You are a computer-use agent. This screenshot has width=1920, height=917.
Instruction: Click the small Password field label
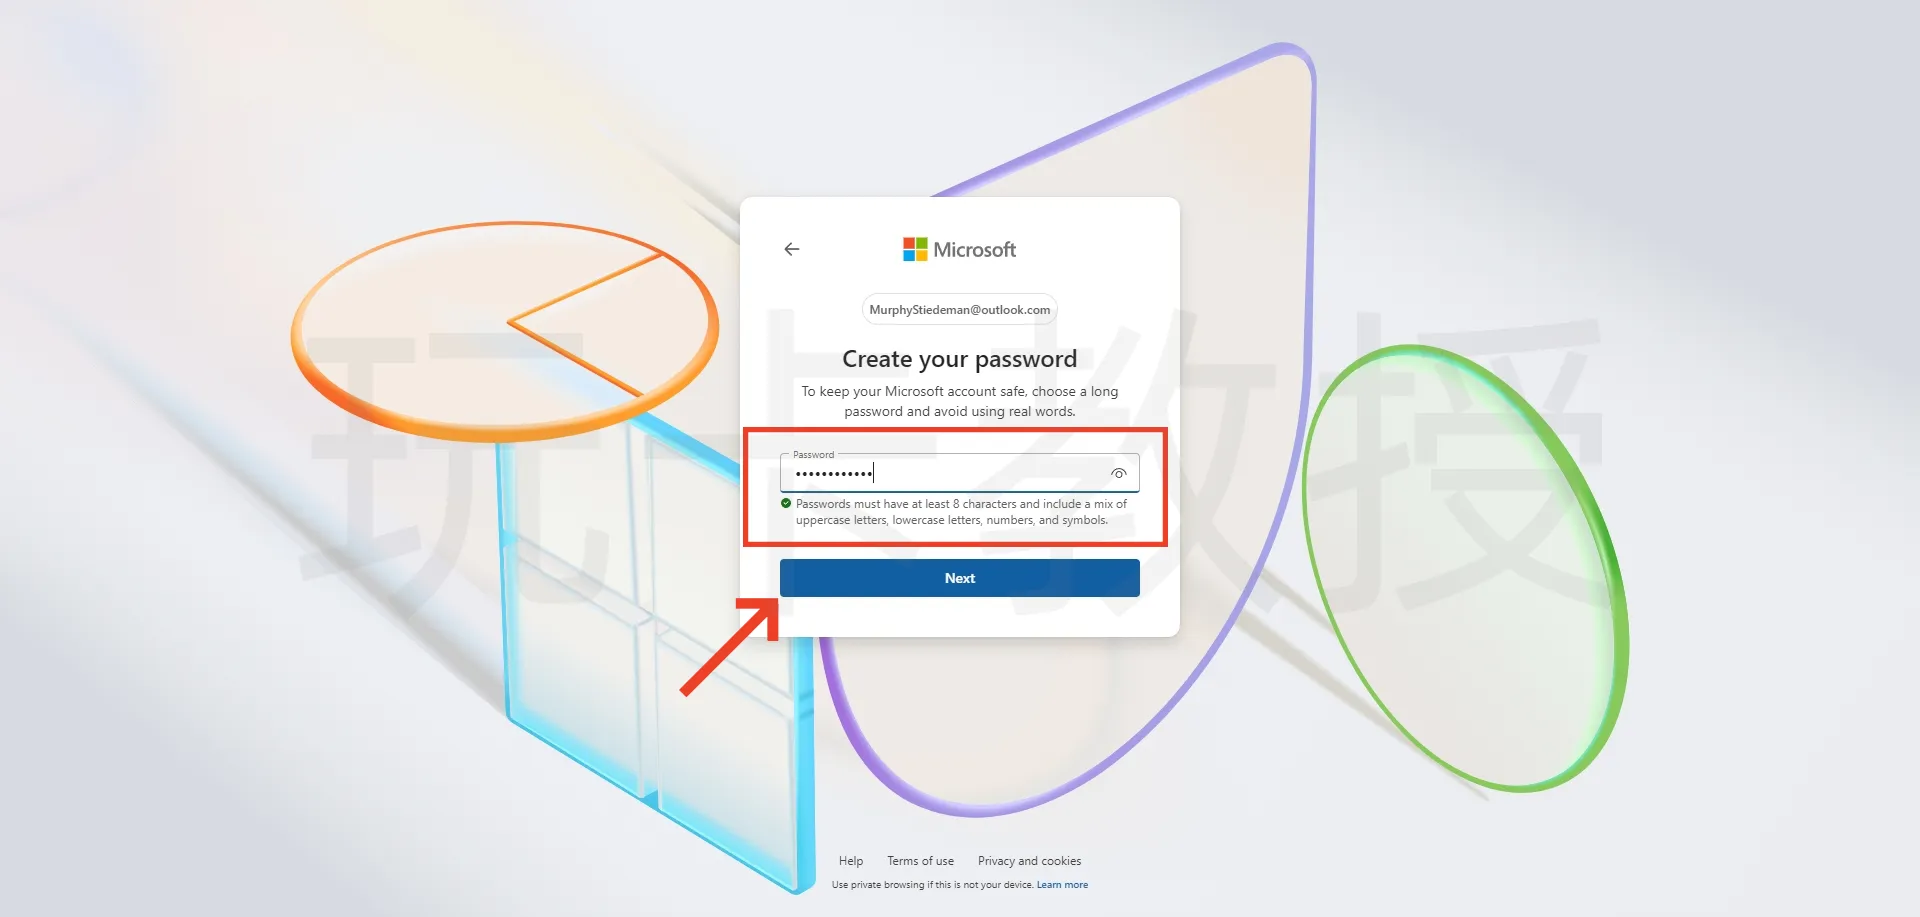click(x=813, y=455)
